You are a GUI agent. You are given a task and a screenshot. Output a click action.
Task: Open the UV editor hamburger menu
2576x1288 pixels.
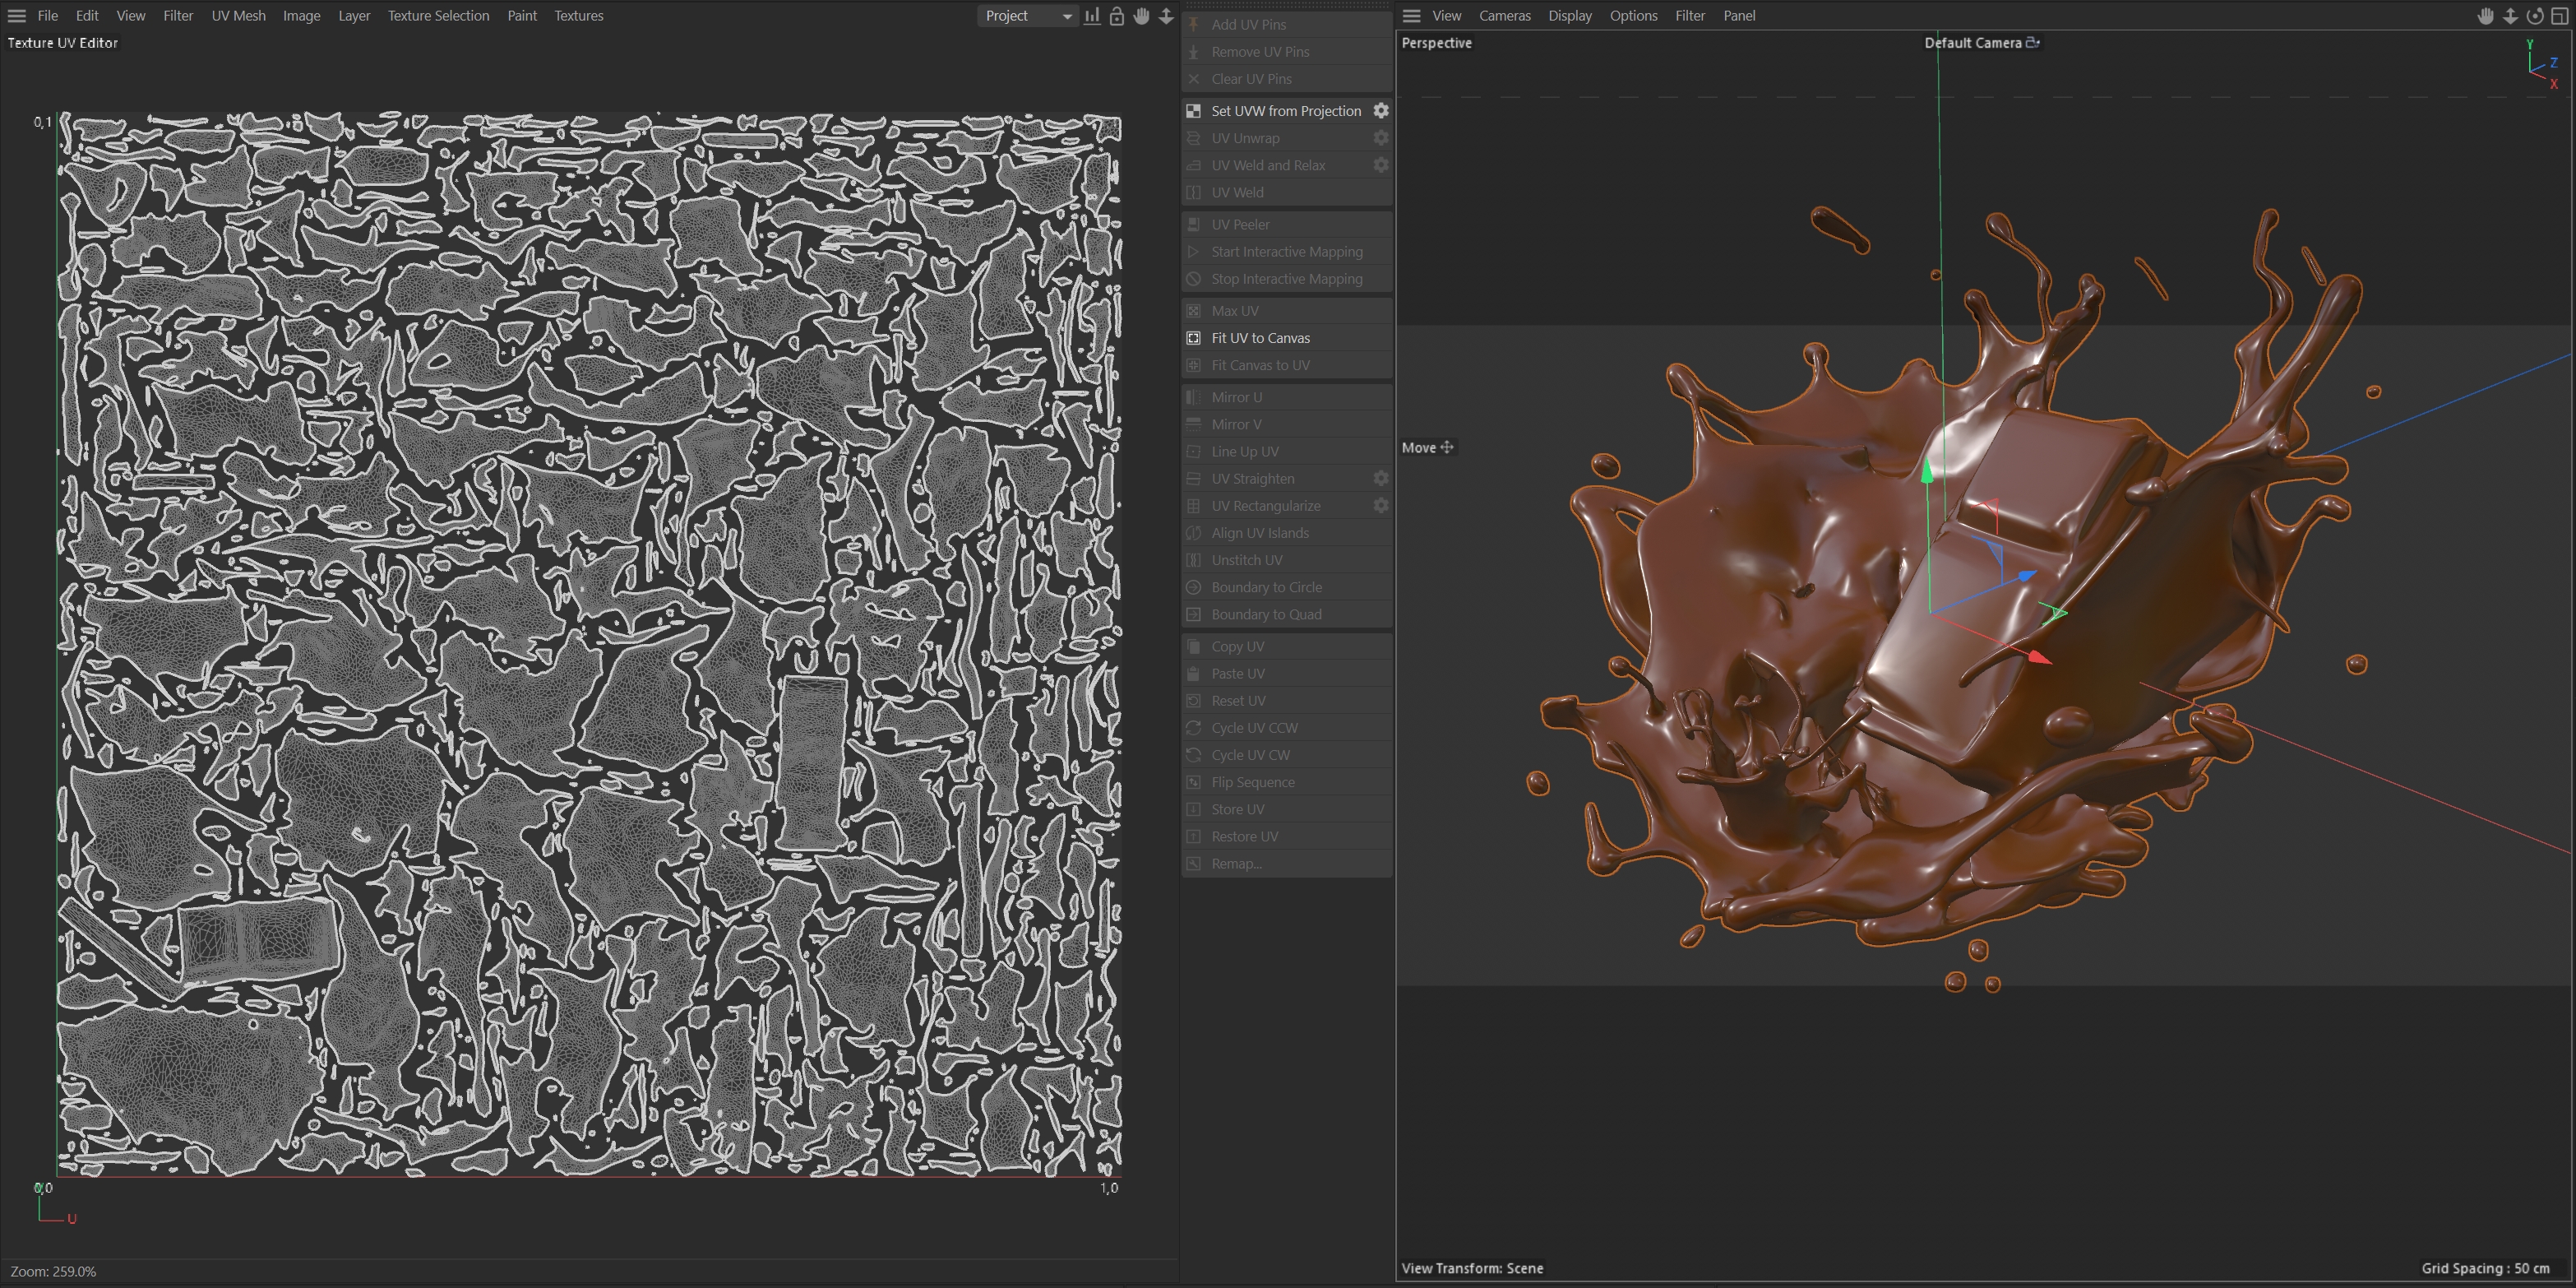[17, 16]
